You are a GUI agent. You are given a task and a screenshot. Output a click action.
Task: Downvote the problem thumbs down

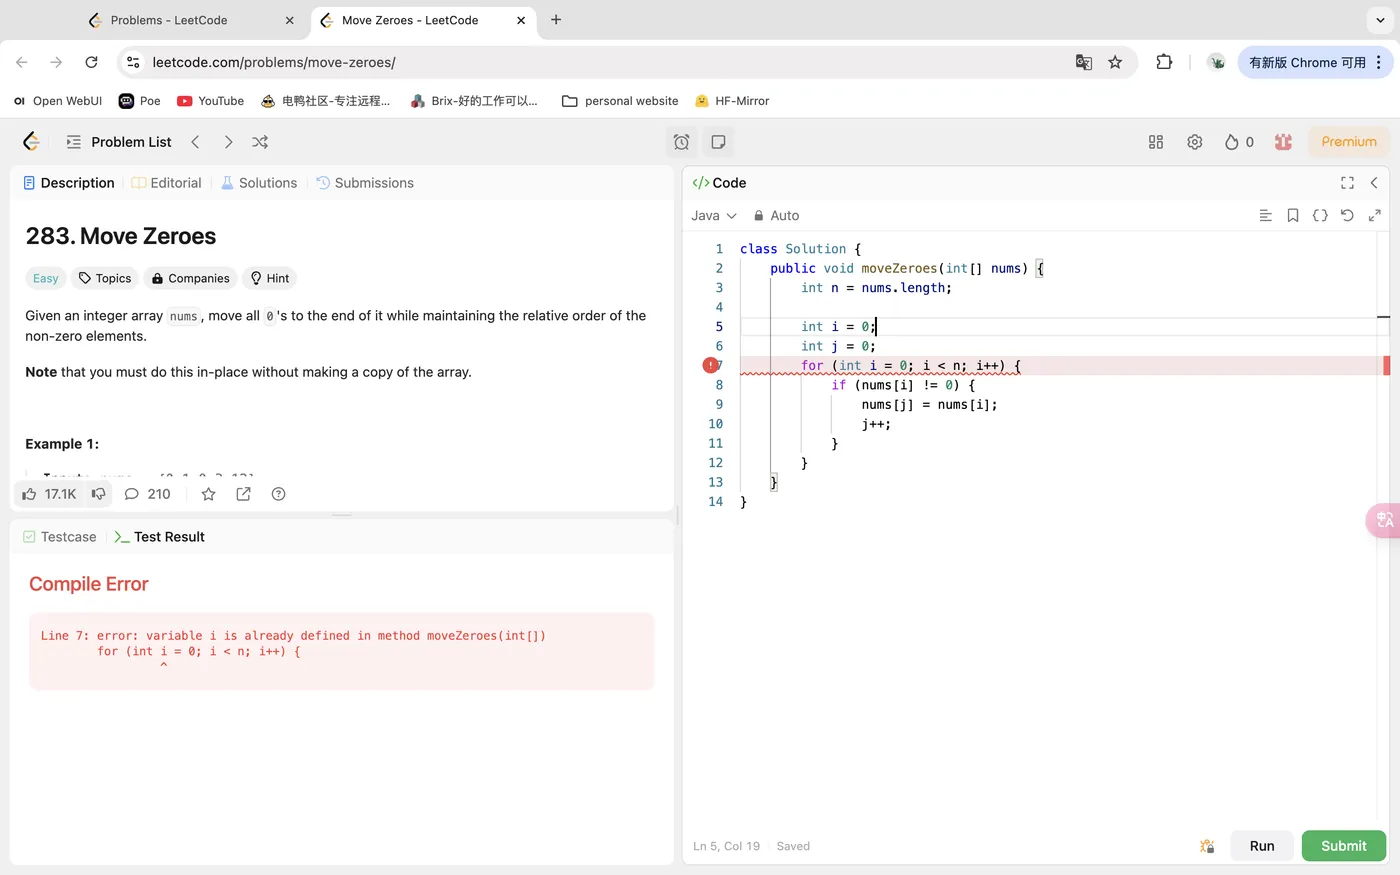pos(98,494)
